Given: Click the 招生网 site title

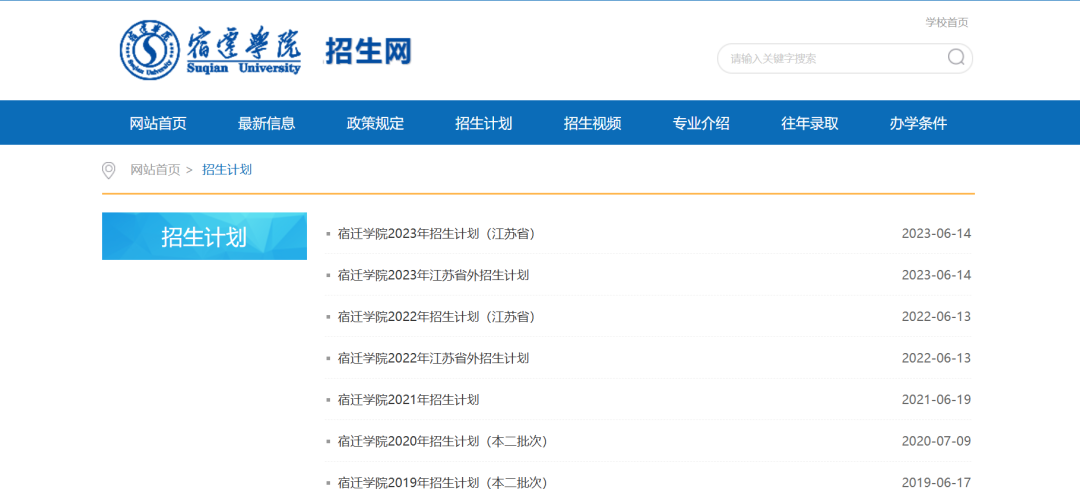Looking at the screenshot, I should coord(368,51).
